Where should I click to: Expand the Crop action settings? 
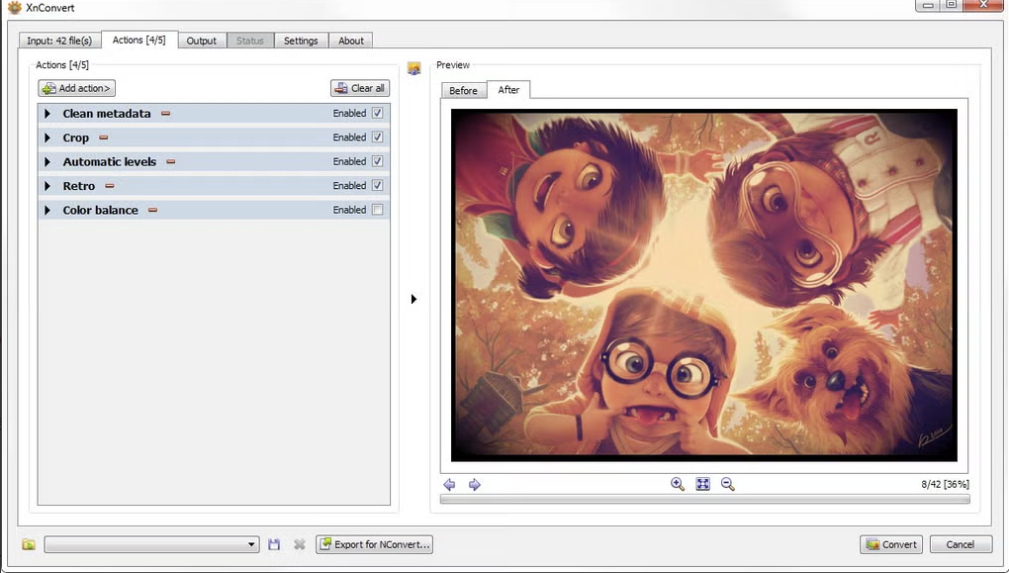[x=47, y=138]
